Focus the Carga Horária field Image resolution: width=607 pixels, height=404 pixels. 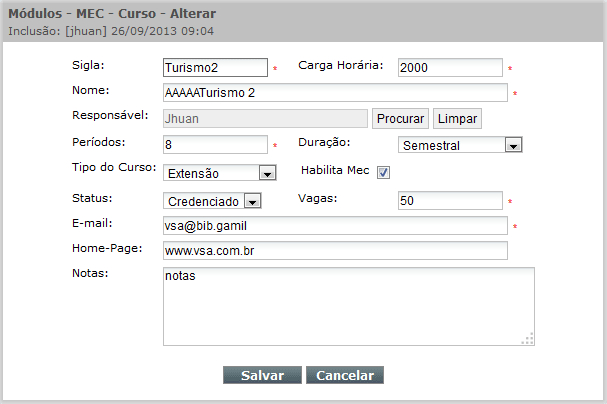(x=450, y=67)
